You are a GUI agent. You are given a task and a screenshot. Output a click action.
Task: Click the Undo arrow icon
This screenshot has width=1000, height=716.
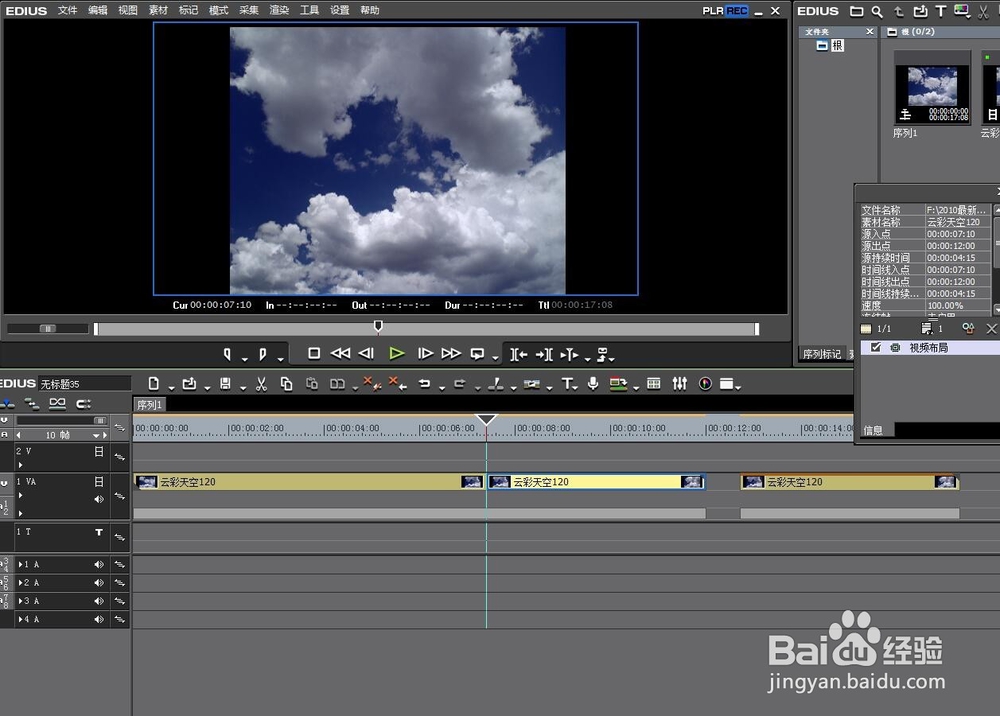[424, 384]
